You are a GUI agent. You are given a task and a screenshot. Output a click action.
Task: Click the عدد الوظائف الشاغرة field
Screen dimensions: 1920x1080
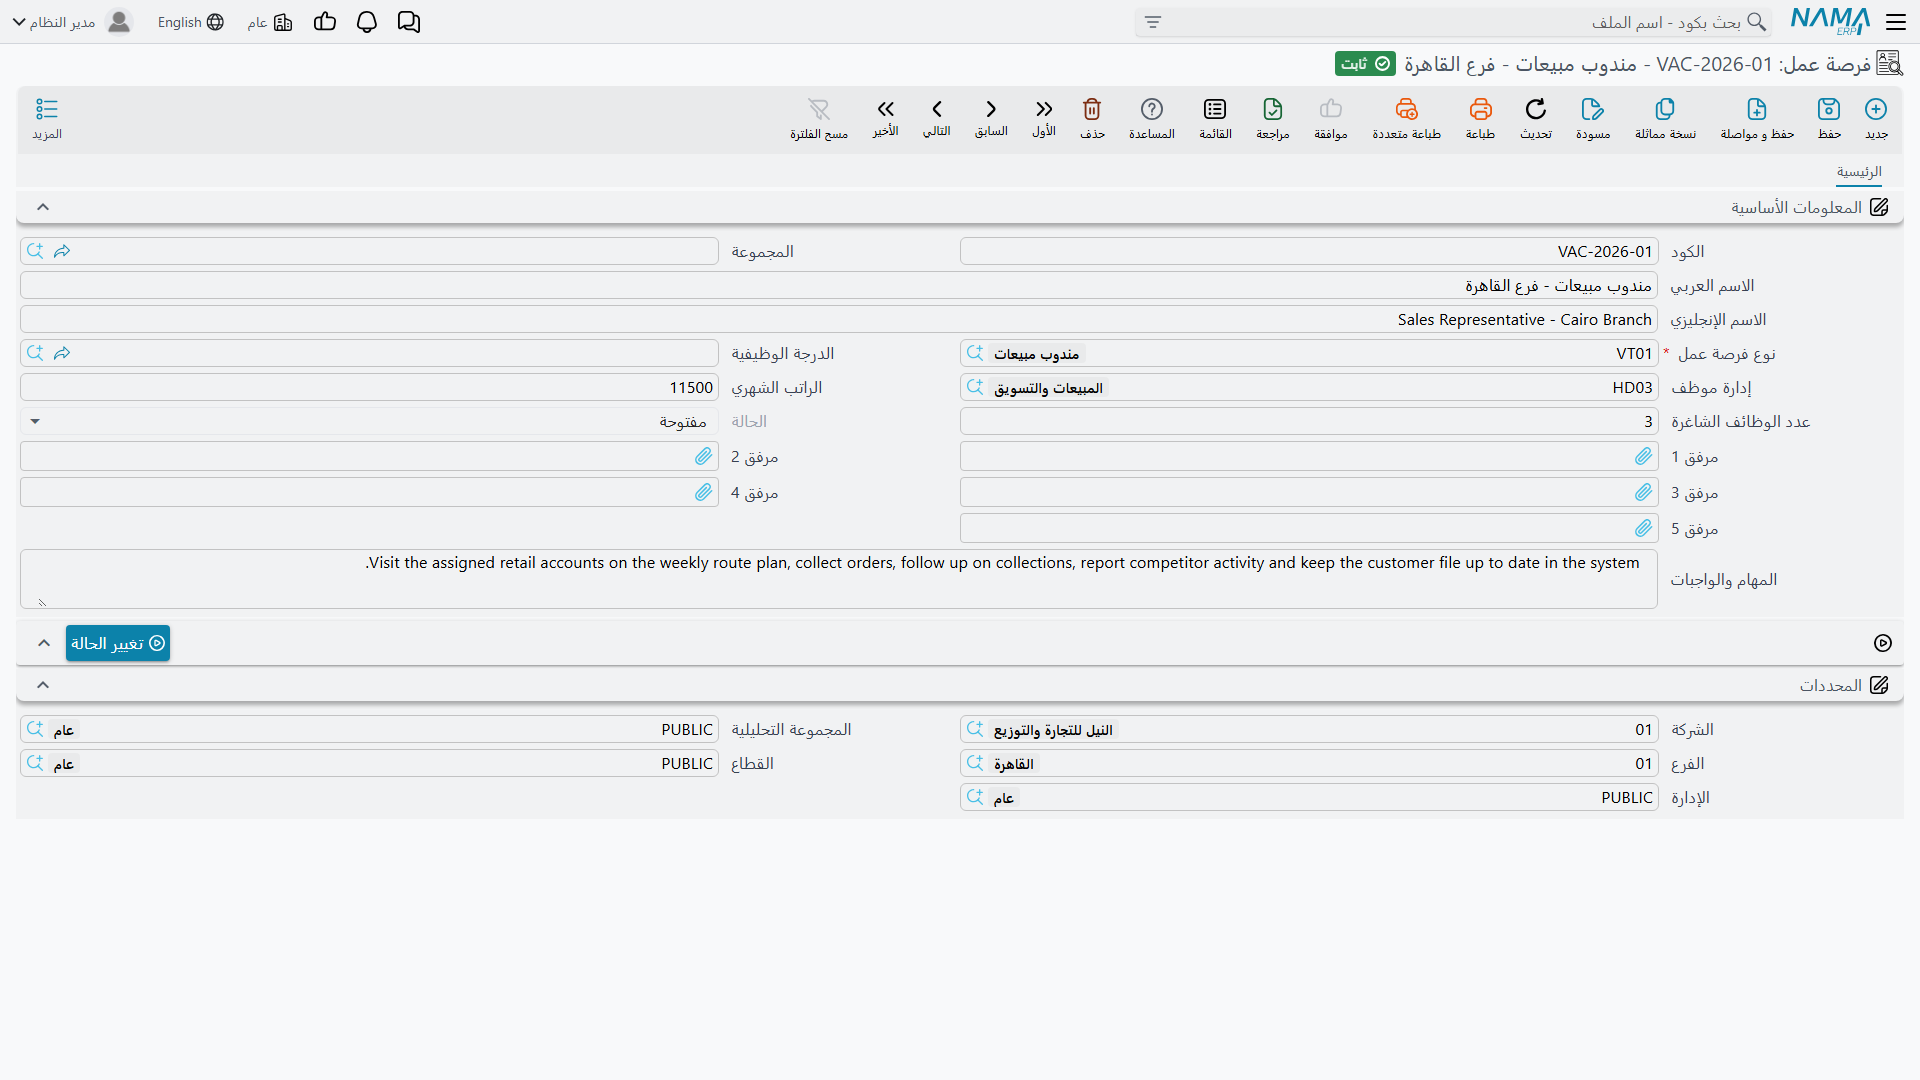(1309, 422)
